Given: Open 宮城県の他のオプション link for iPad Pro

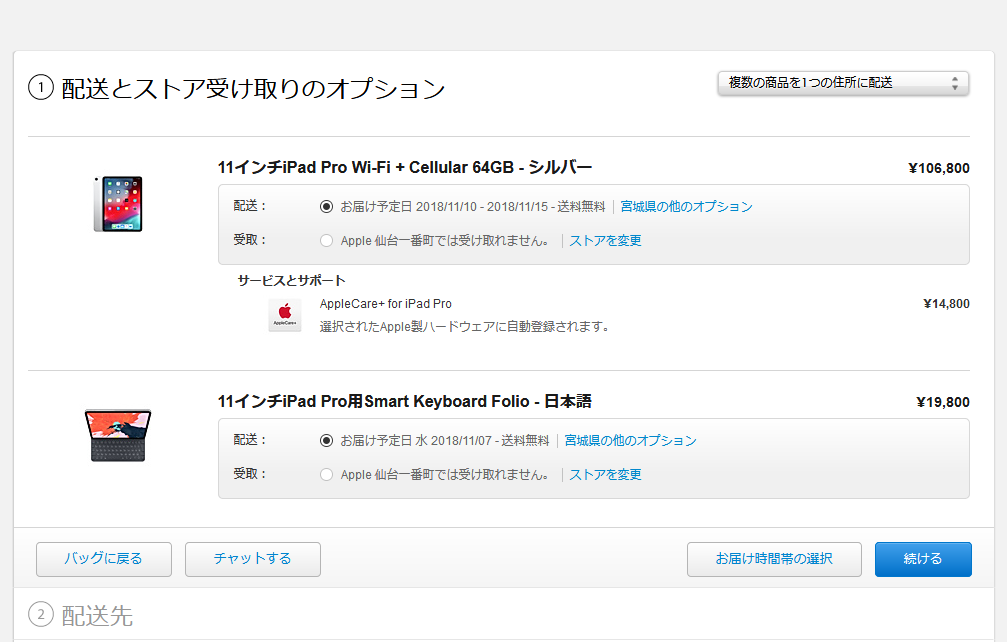Looking at the screenshot, I should [686, 207].
